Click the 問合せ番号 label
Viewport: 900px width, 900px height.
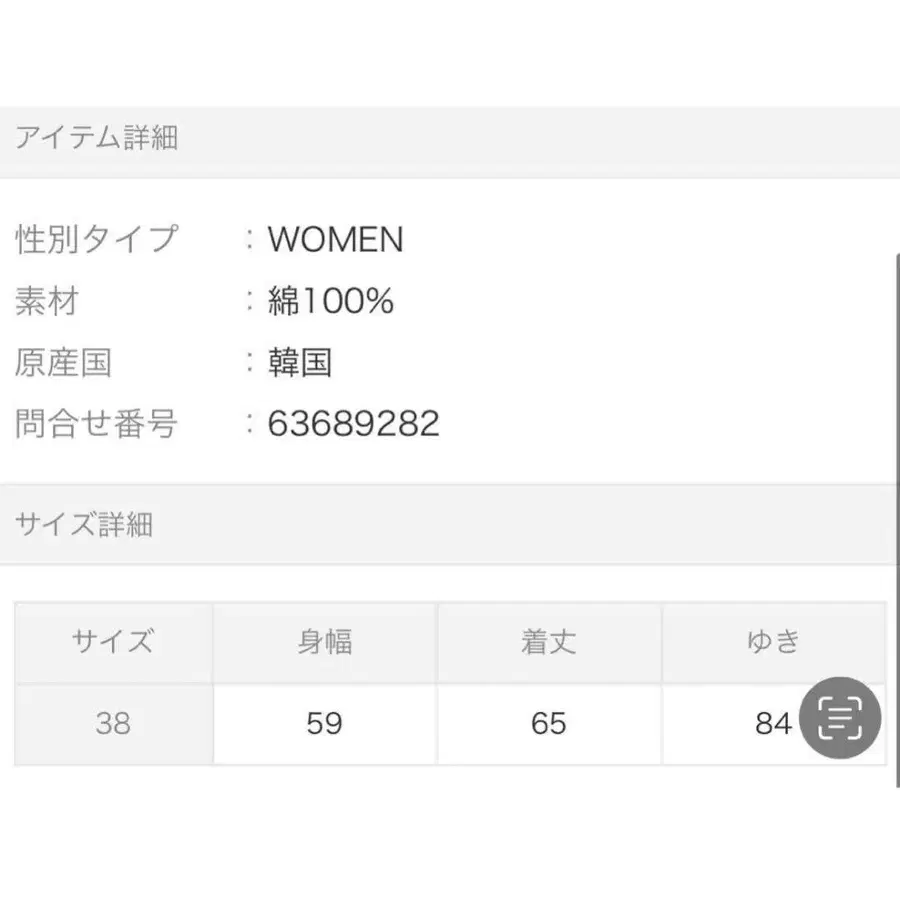click(x=96, y=424)
